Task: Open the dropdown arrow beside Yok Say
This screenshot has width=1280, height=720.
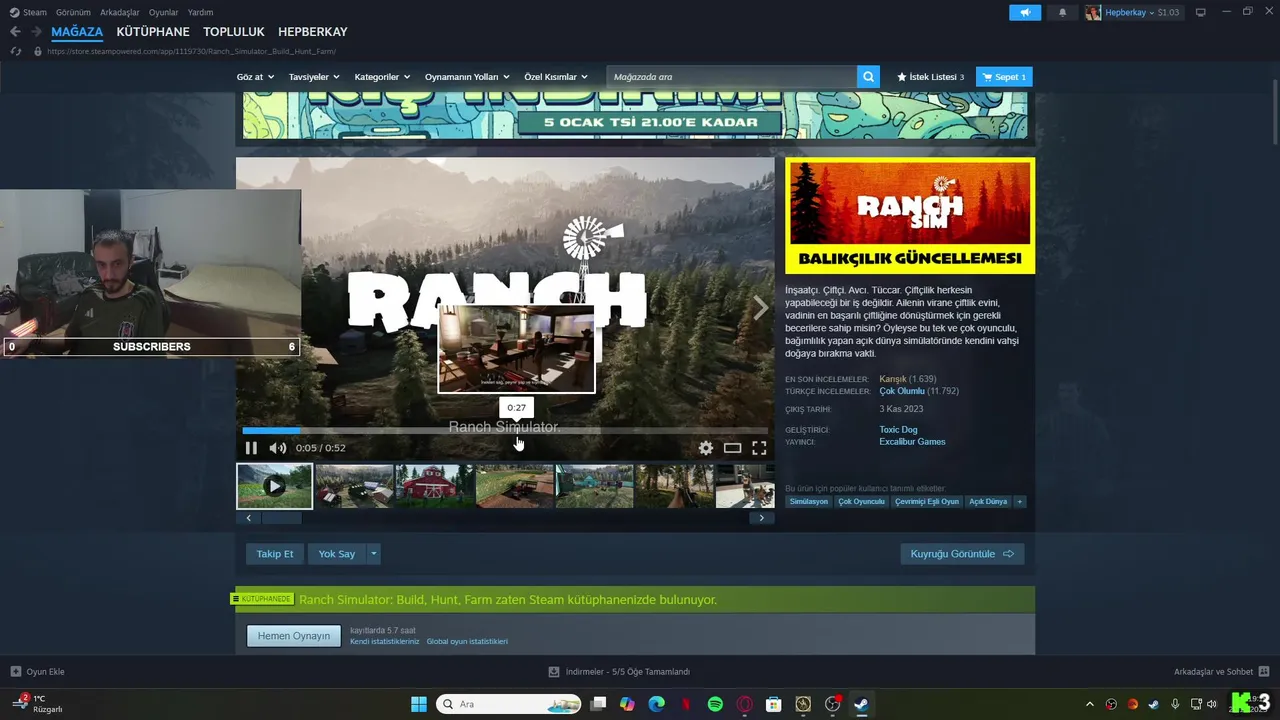Action: tap(374, 554)
